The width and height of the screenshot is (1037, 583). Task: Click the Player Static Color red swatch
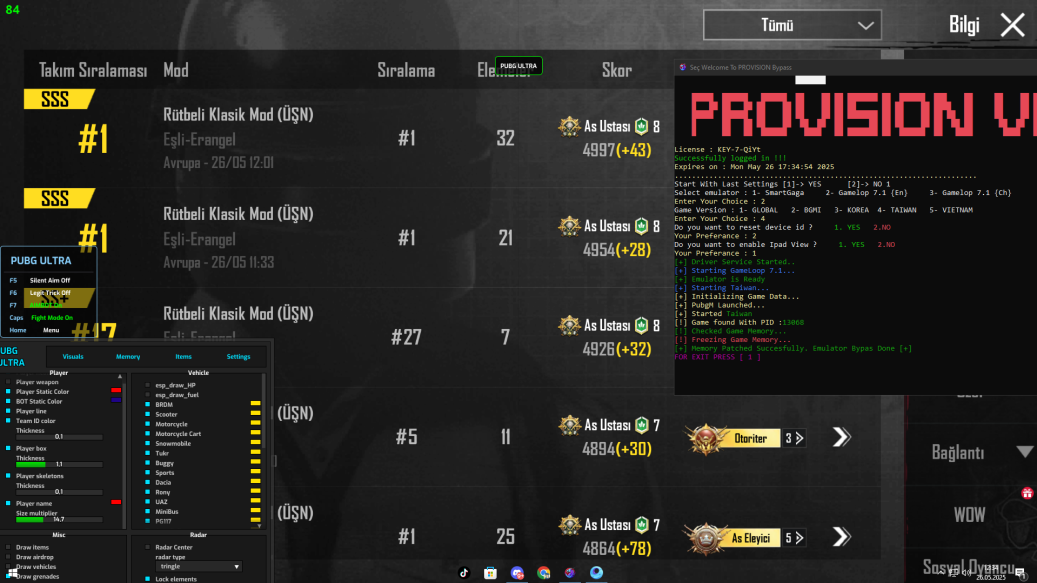coord(115,390)
